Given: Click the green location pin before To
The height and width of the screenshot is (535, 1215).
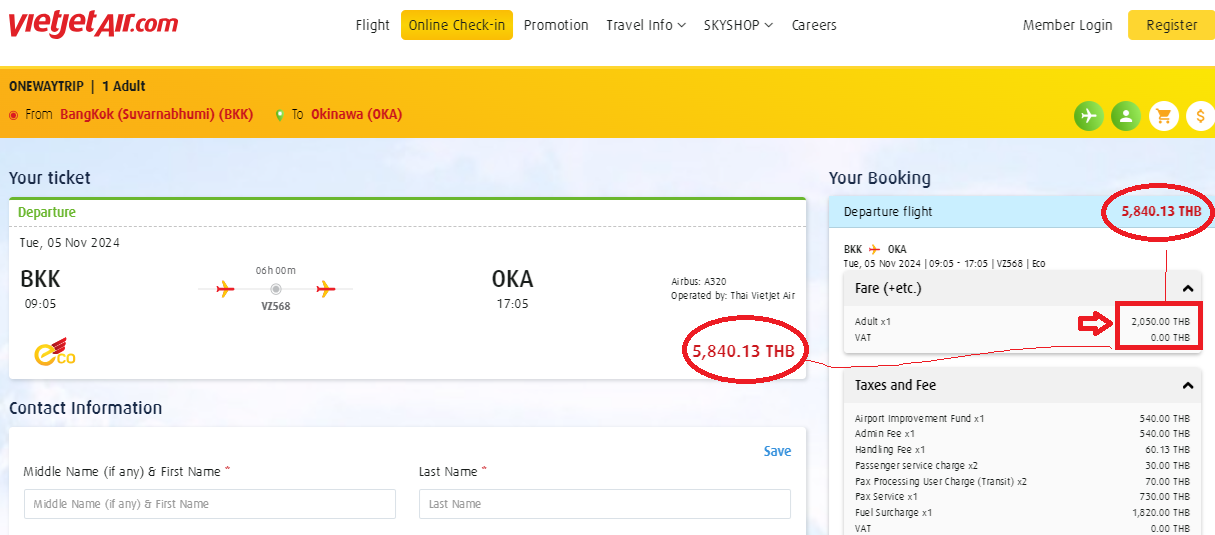Looking at the screenshot, I should (279, 115).
